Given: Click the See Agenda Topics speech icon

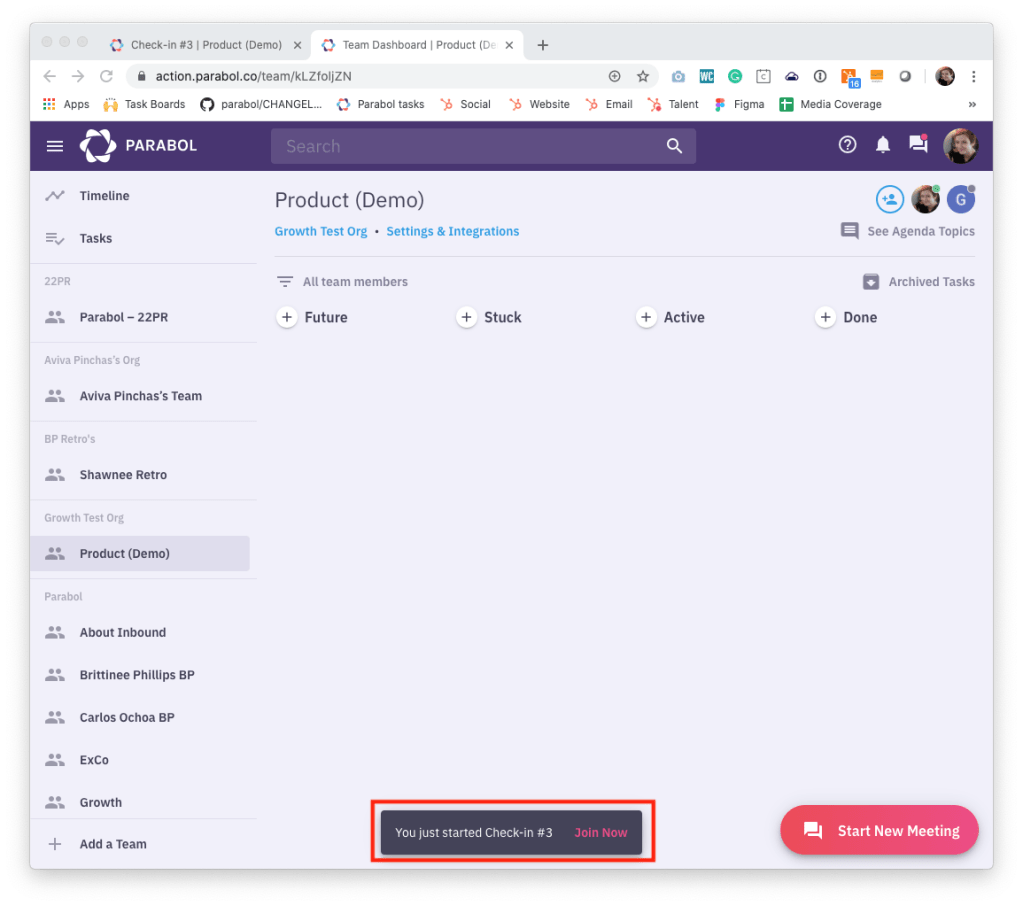Looking at the screenshot, I should (x=849, y=231).
